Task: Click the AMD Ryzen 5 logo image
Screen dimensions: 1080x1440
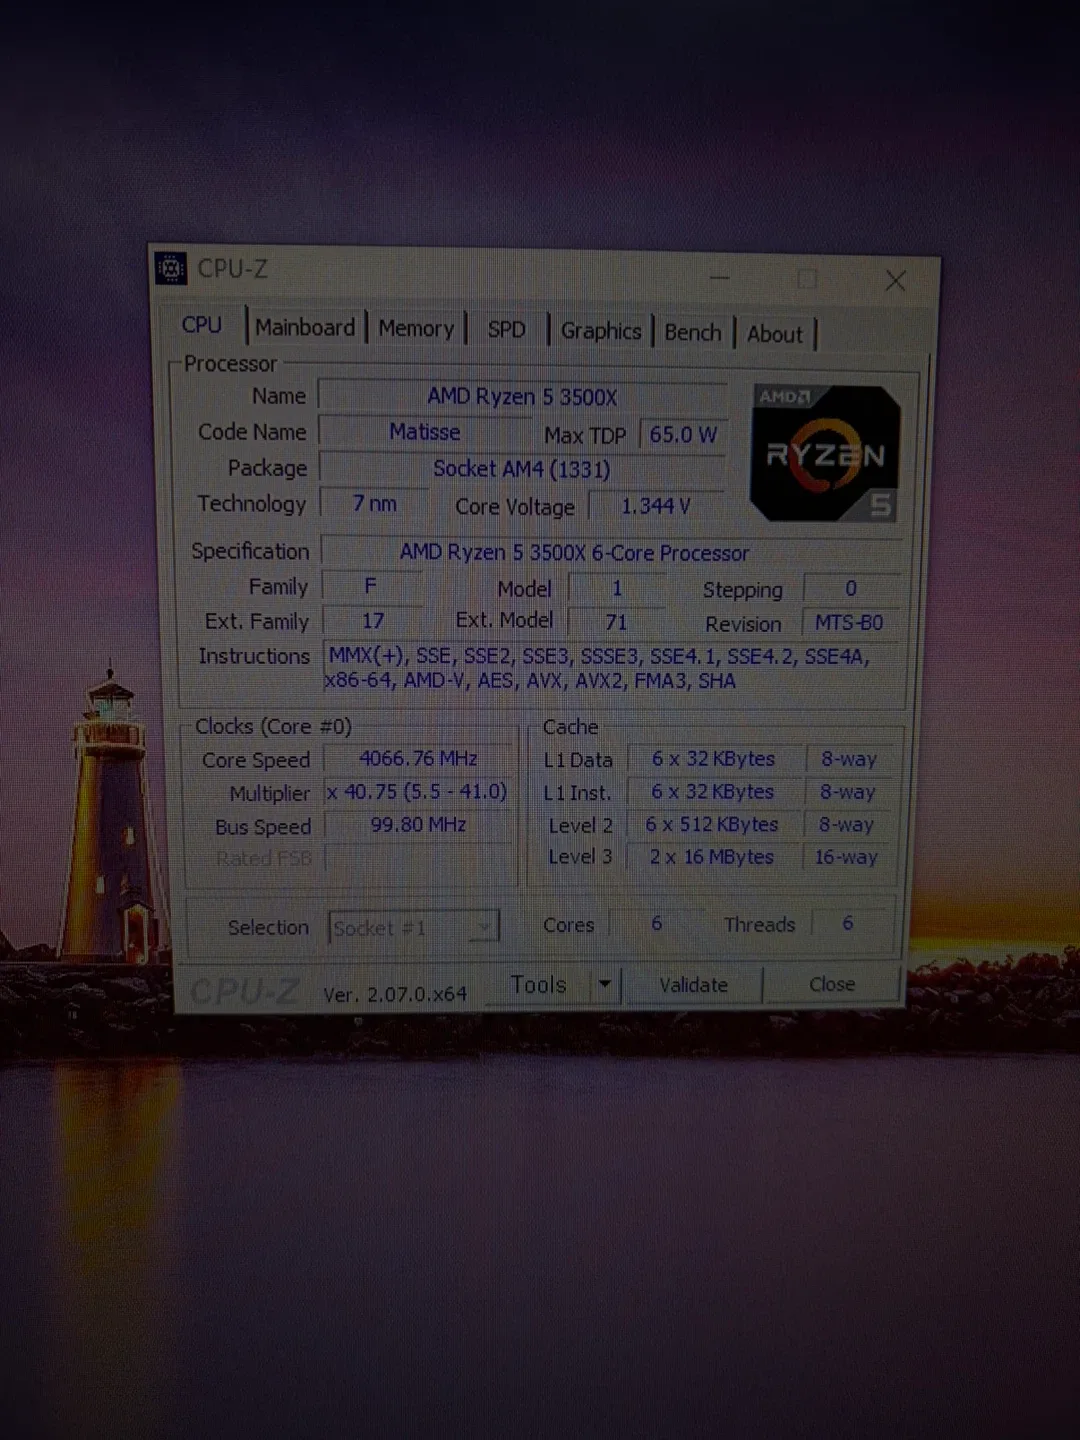Action: [825, 453]
